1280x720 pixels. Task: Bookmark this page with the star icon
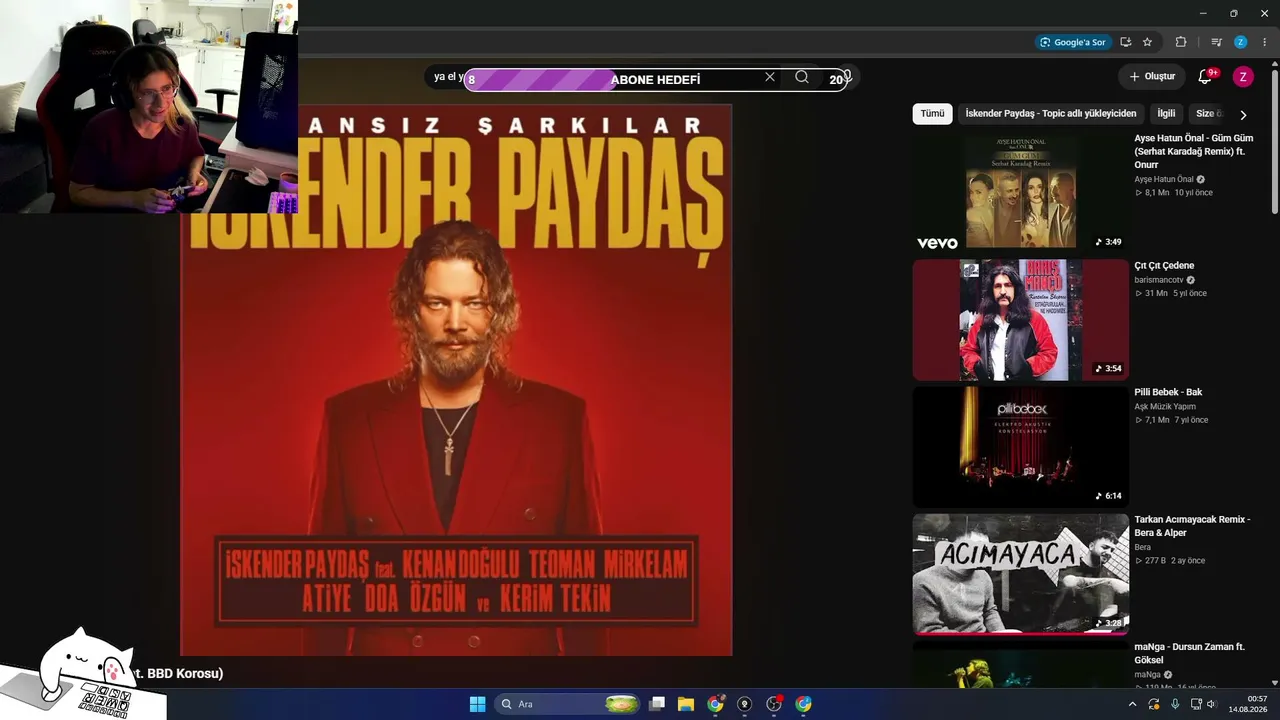point(1147,42)
